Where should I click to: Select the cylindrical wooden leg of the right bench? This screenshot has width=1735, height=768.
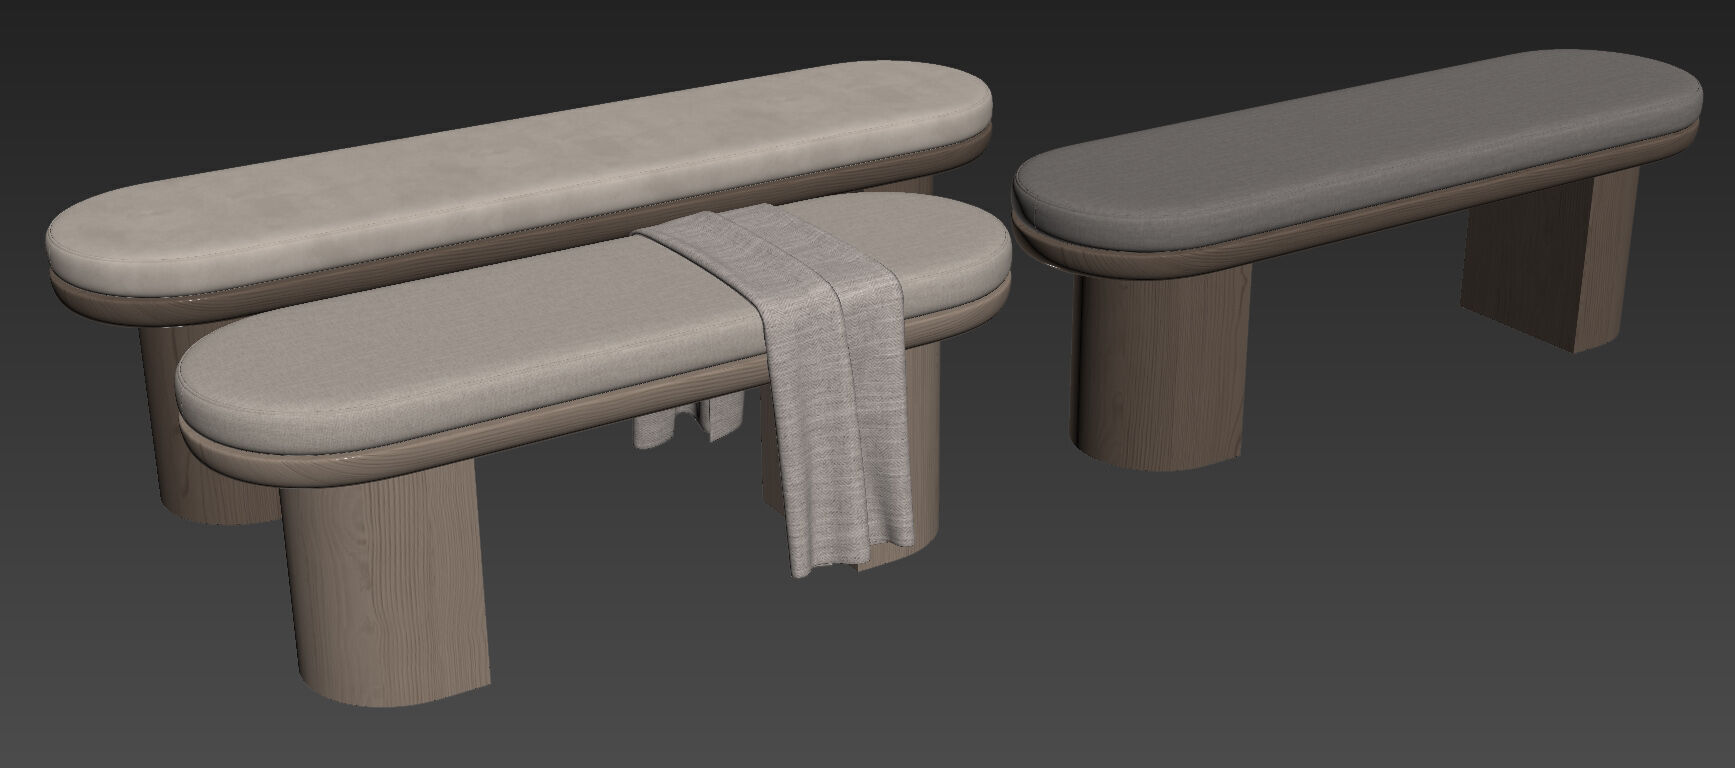pos(1160,370)
